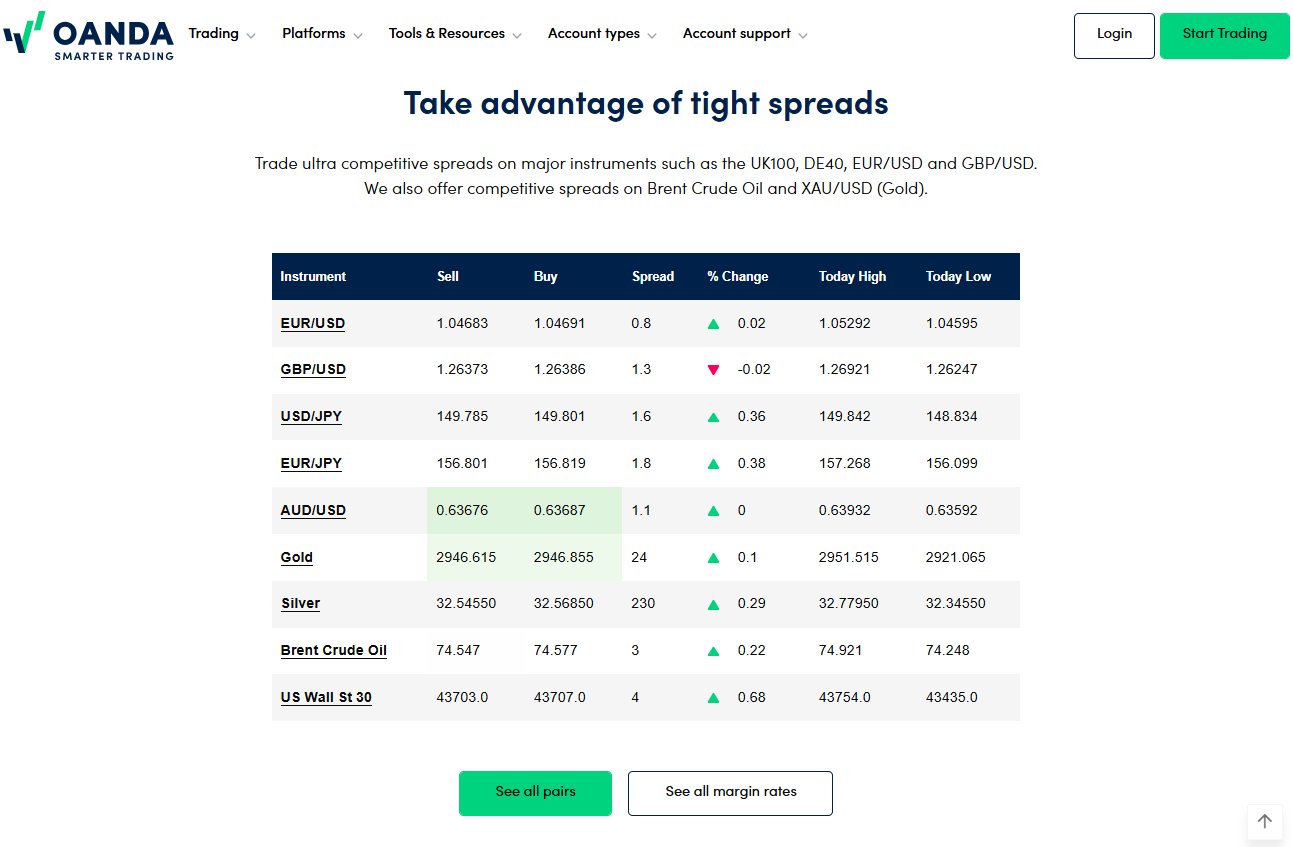Open the EUR/JPY instrument link
The height and width of the screenshot is (847, 1294).
(311, 464)
